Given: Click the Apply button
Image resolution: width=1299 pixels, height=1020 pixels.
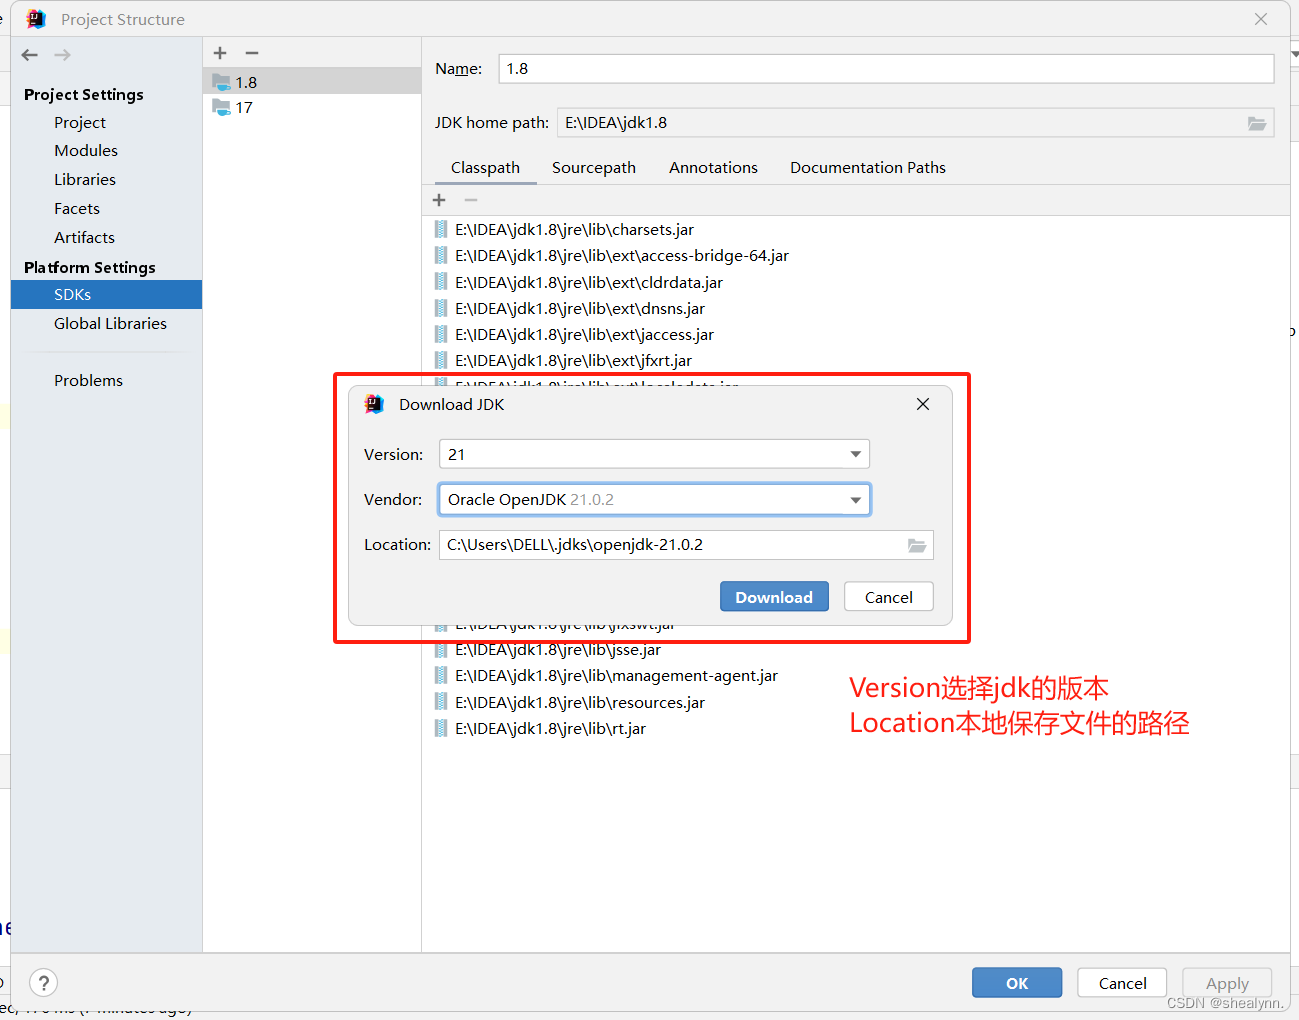Looking at the screenshot, I should click(1227, 983).
